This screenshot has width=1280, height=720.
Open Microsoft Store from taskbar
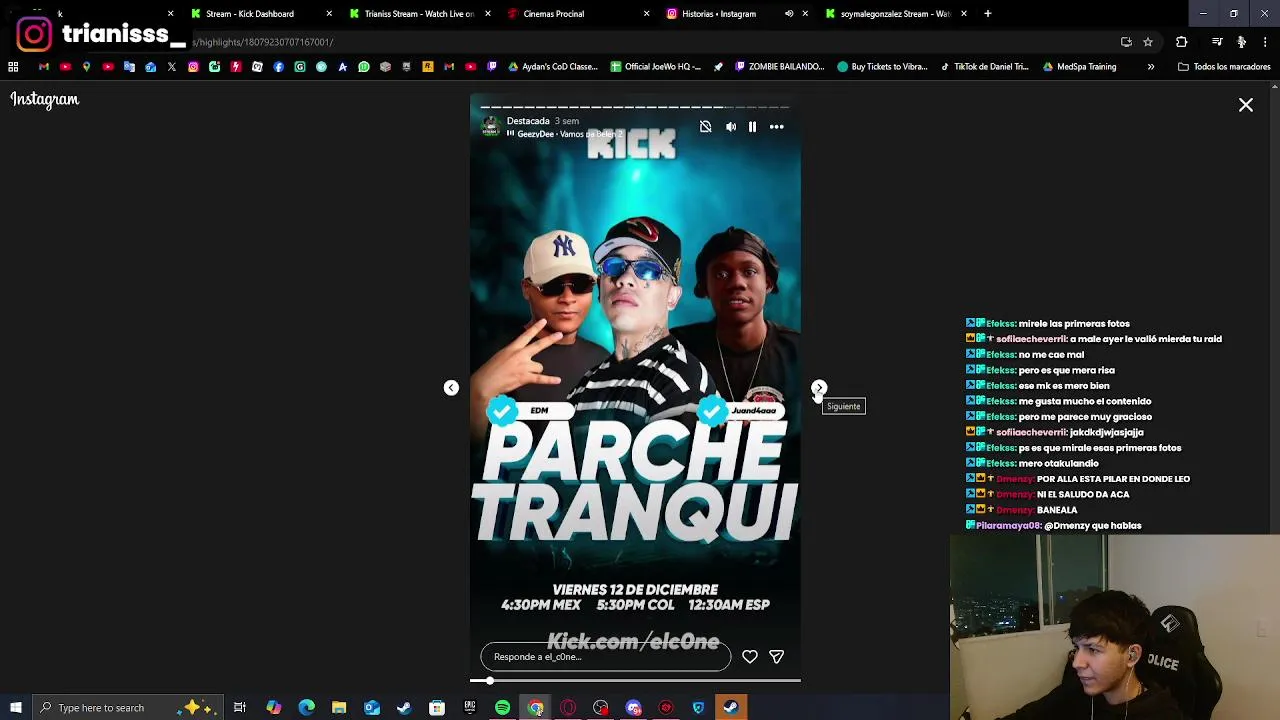[x=437, y=708]
